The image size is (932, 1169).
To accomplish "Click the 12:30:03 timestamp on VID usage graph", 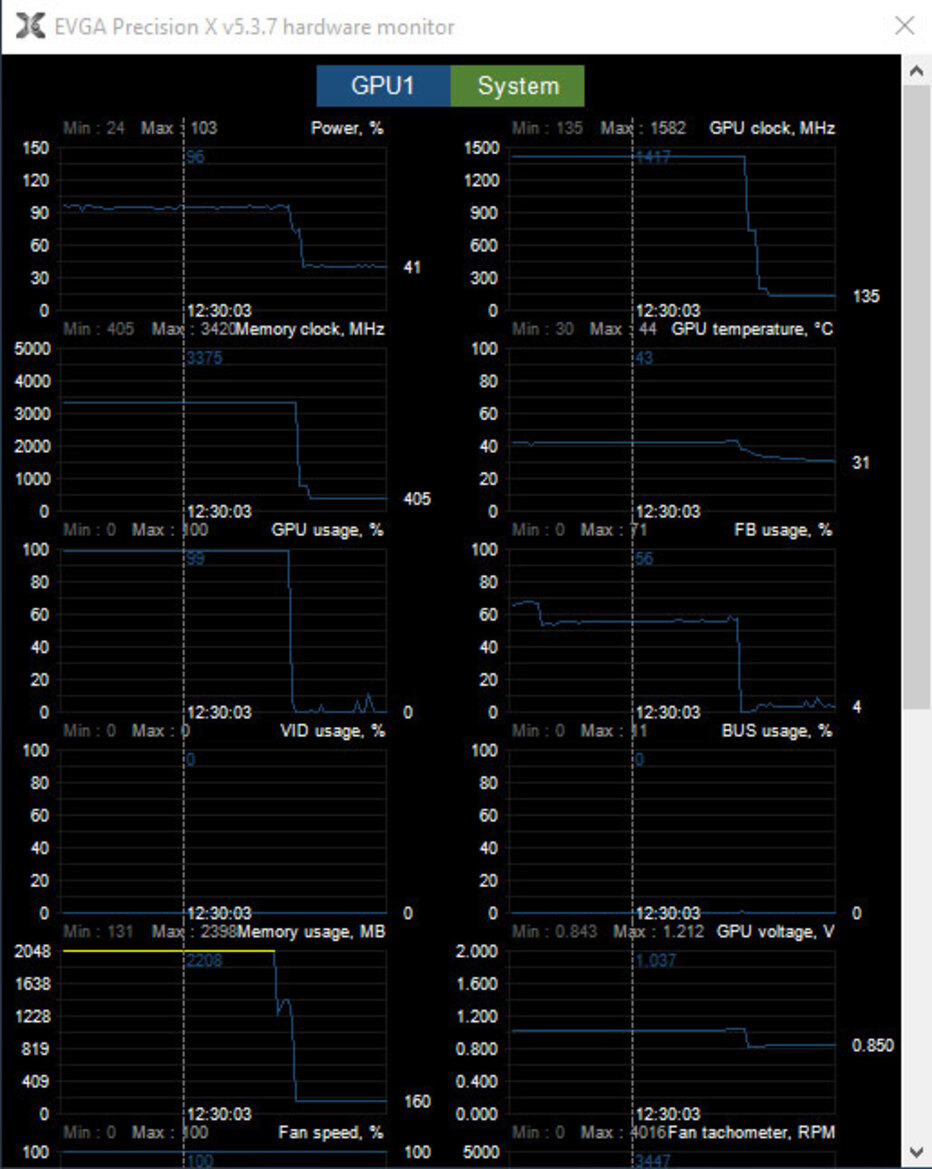I will pyautogui.click(x=219, y=913).
